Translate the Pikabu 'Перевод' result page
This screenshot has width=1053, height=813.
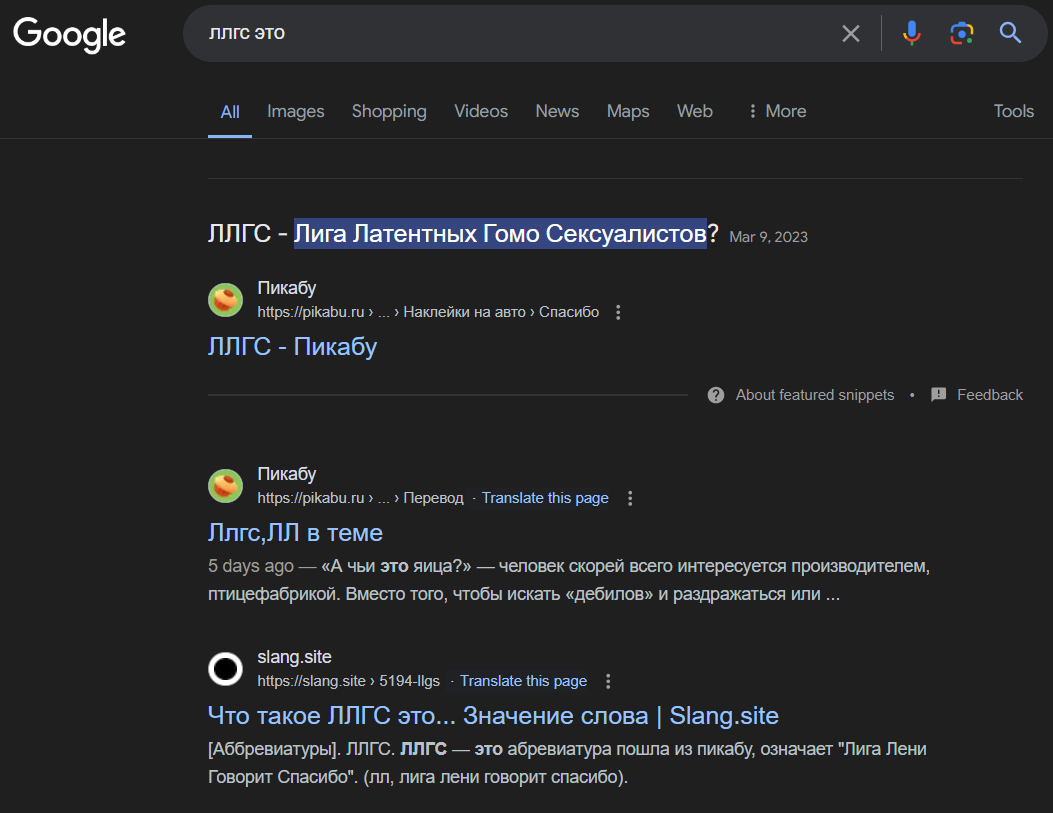point(545,498)
